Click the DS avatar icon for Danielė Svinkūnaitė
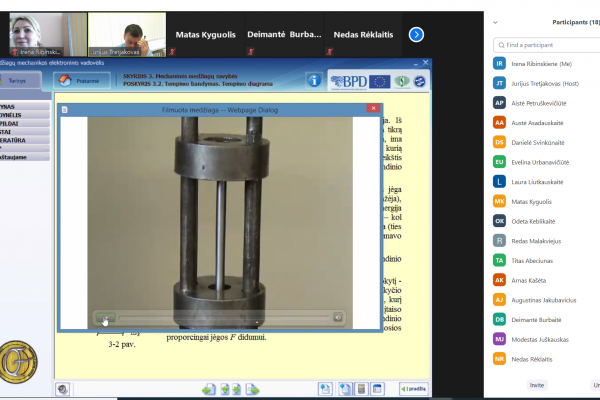This screenshot has width=600, height=400. [x=499, y=142]
